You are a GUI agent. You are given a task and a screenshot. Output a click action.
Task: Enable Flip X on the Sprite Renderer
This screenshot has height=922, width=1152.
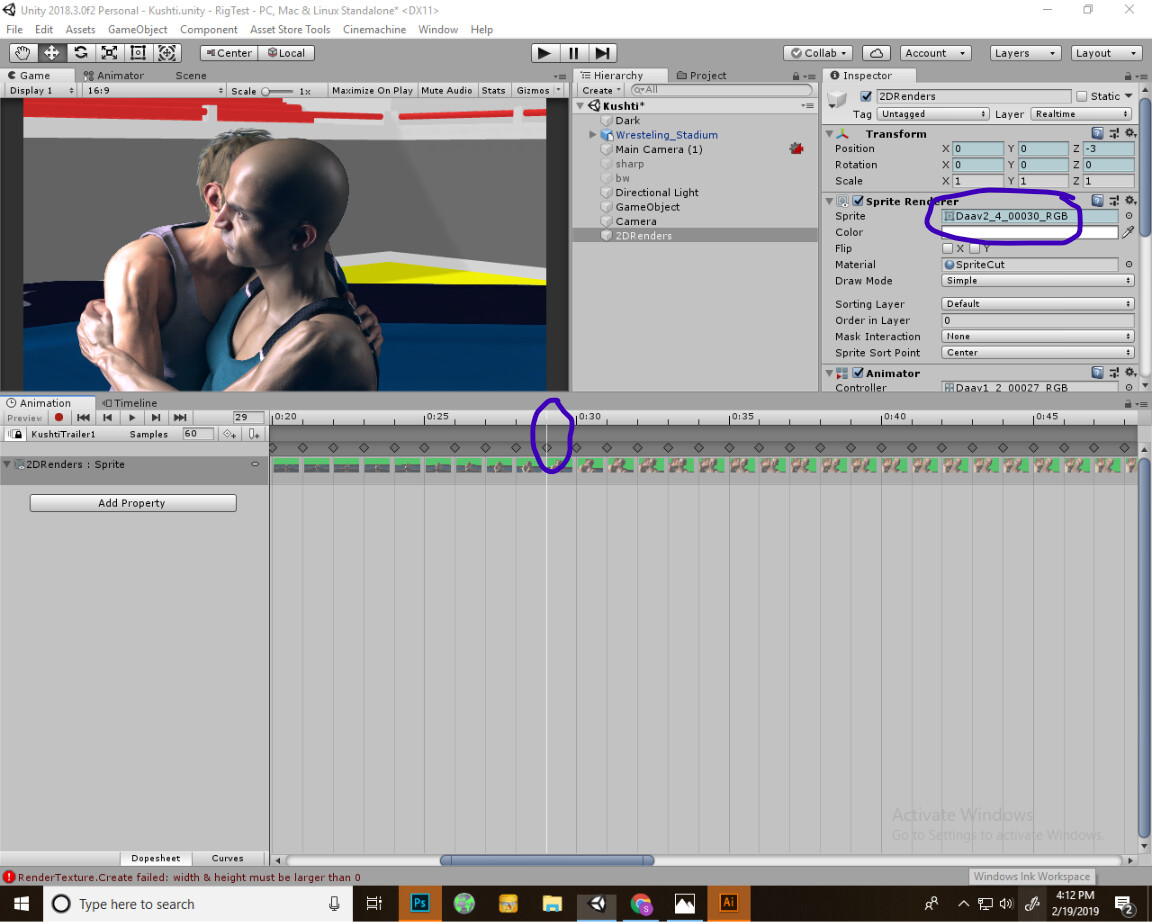950,248
